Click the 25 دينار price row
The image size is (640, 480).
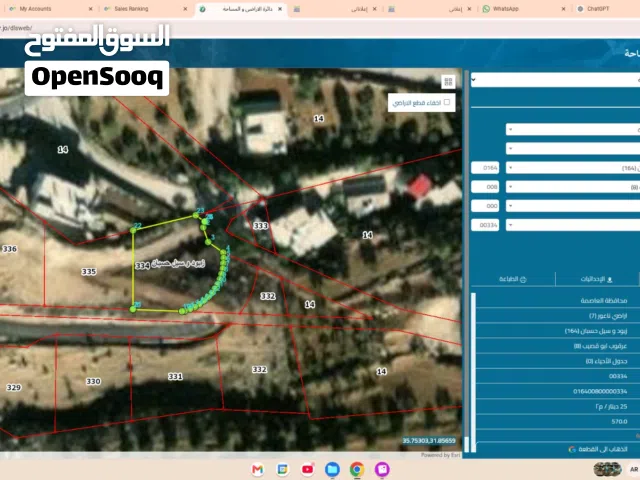(558, 407)
